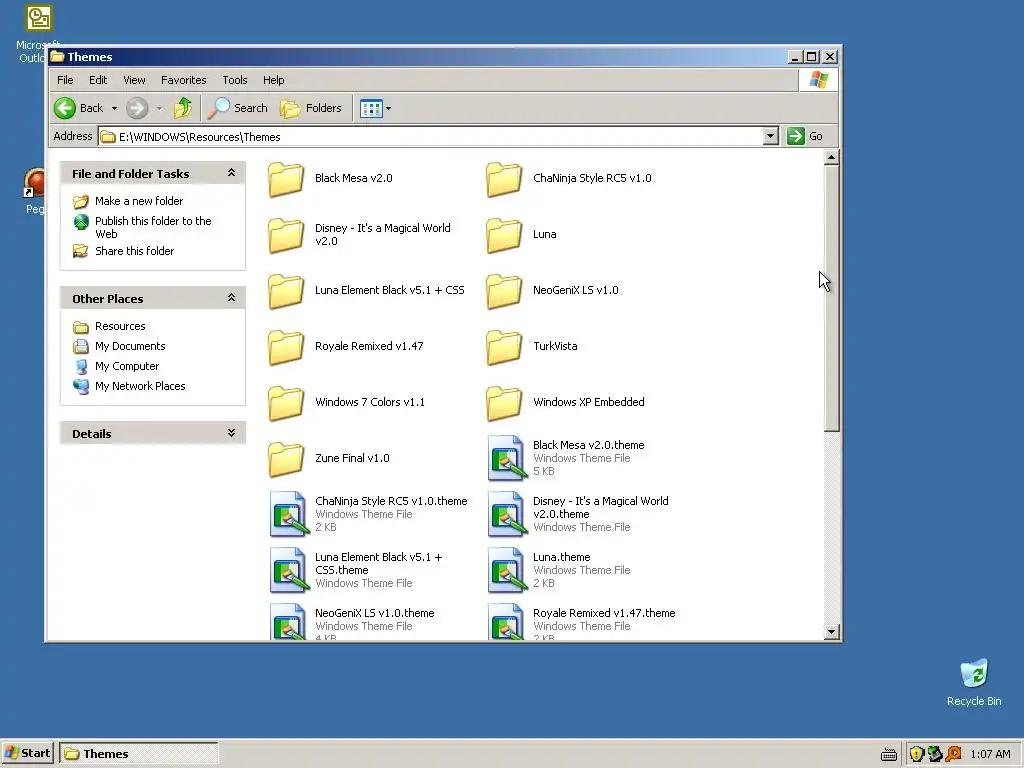The image size is (1024, 768).
Task: Open the Search pane
Action: (237, 108)
